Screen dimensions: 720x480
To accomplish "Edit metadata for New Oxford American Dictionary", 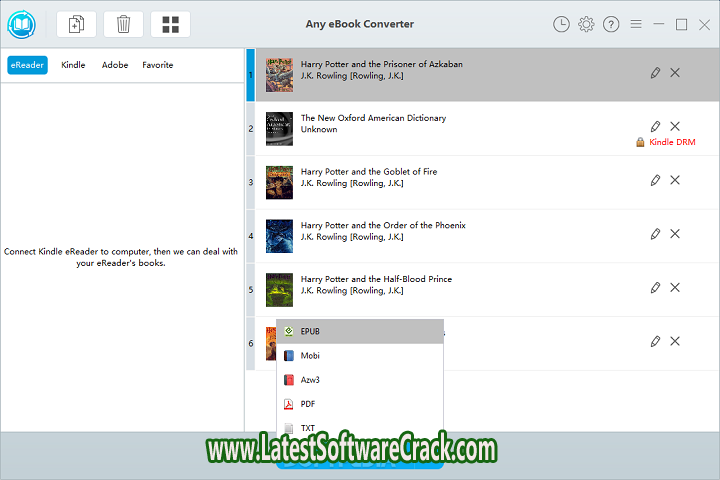I will [x=655, y=126].
